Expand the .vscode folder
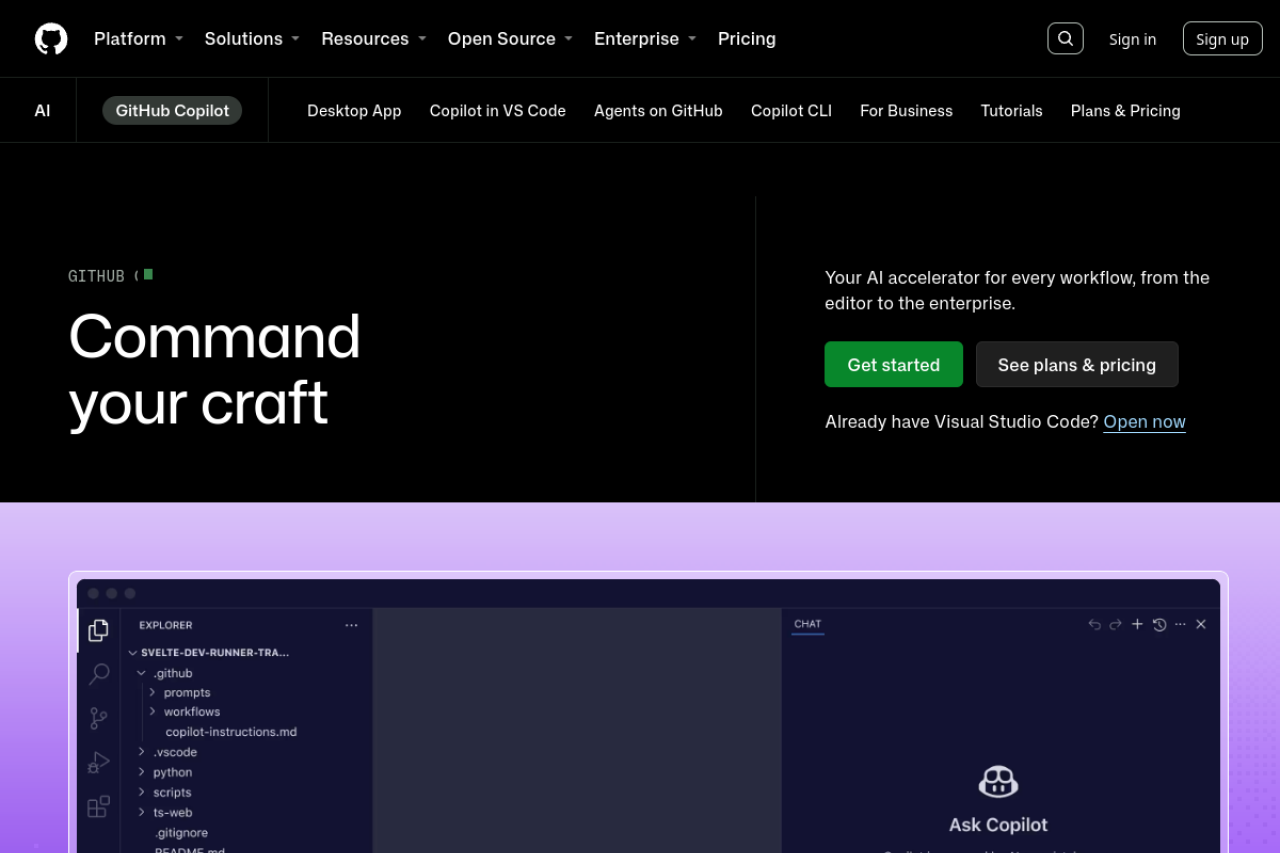 [x=141, y=752]
